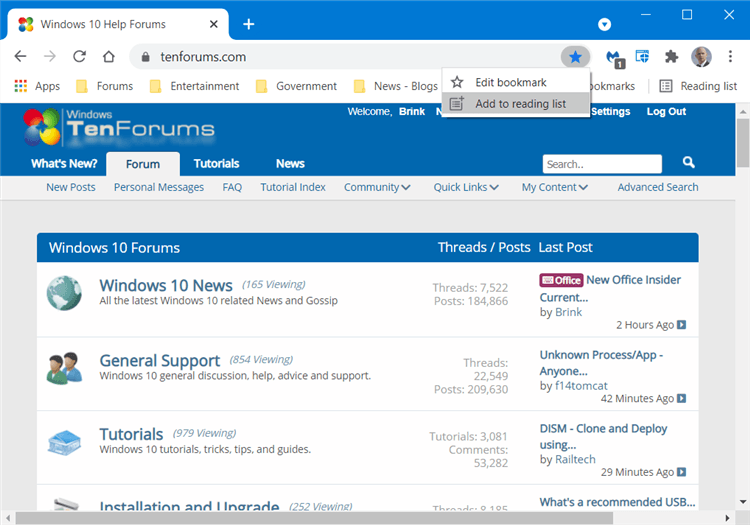Open the shield browser guard extension
The width and height of the screenshot is (750, 525).
(642, 56)
